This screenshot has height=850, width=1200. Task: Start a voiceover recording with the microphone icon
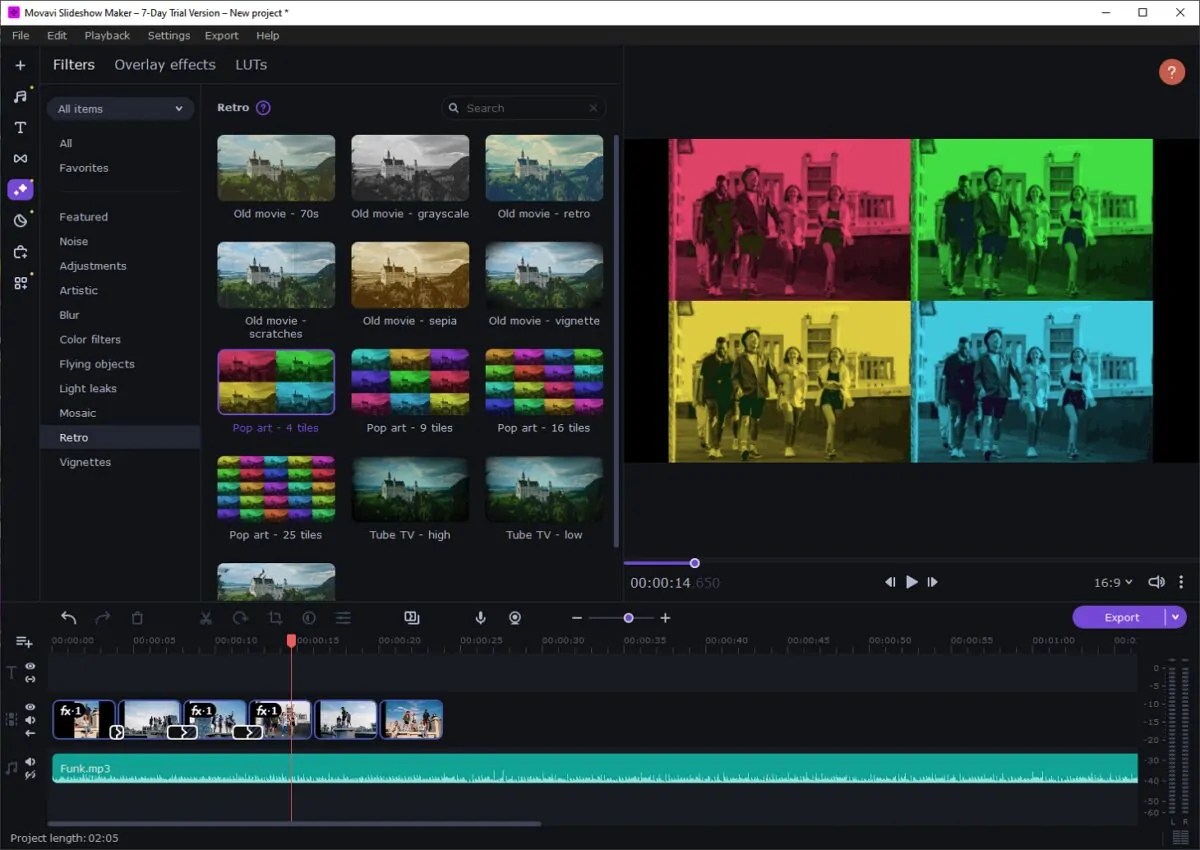[480, 618]
